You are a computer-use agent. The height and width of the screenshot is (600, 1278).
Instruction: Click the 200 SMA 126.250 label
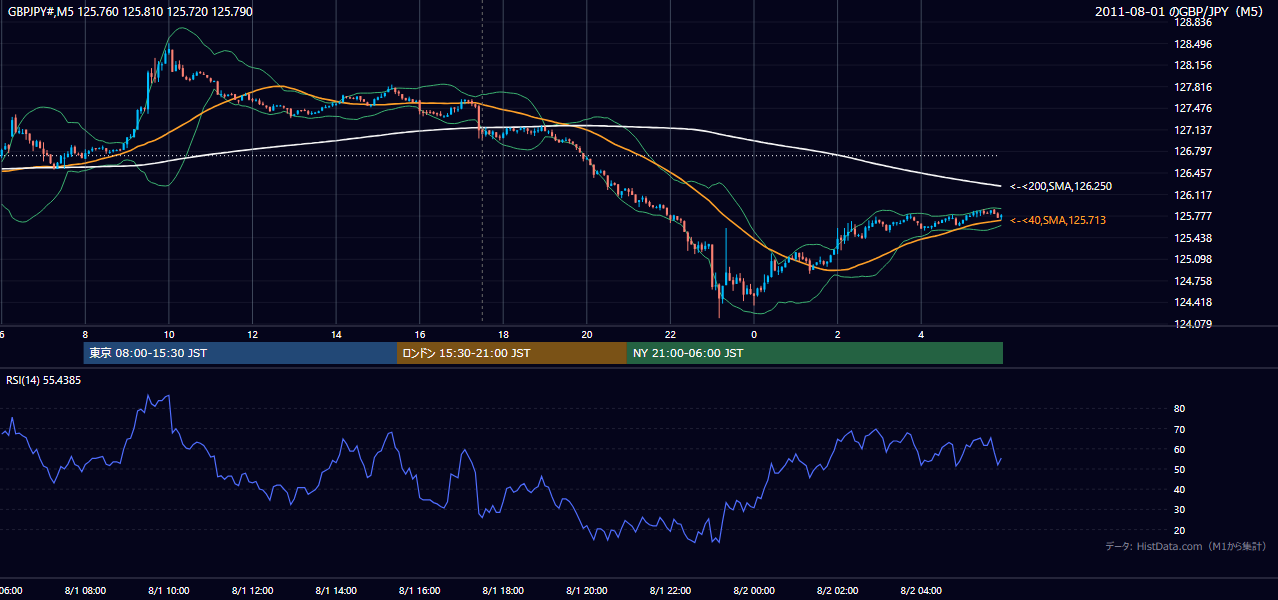(1061, 187)
